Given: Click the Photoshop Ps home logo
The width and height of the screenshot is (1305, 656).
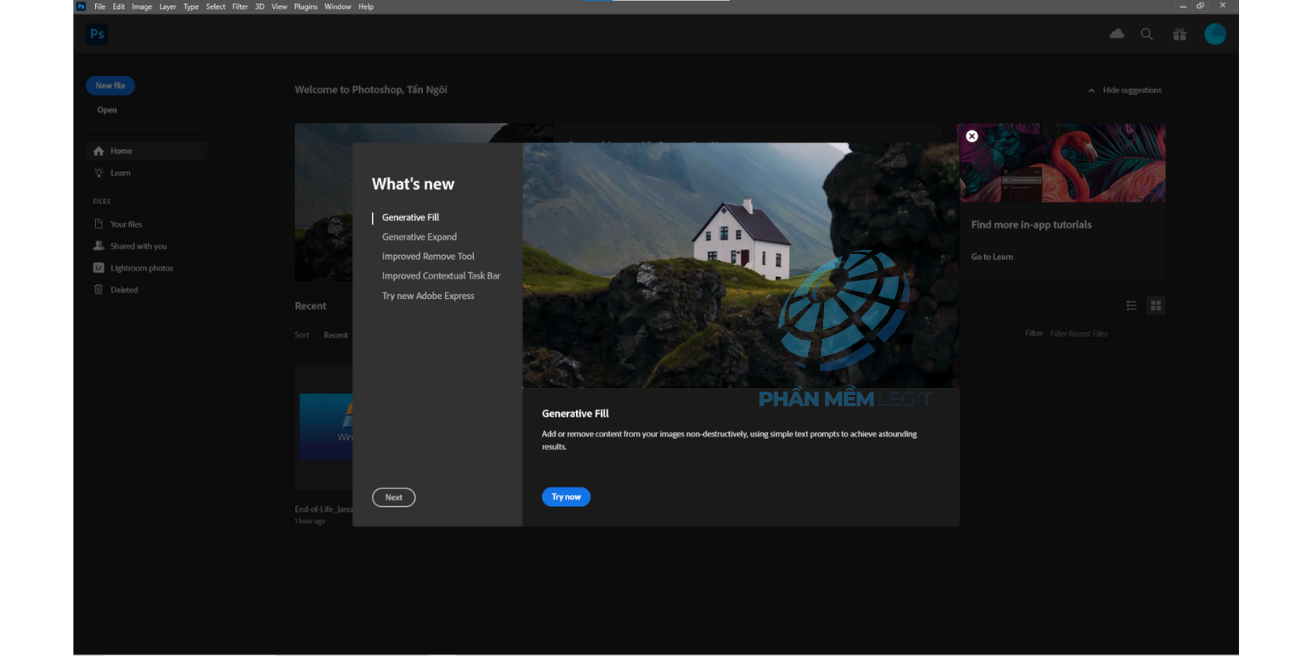Looking at the screenshot, I should (x=97, y=34).
